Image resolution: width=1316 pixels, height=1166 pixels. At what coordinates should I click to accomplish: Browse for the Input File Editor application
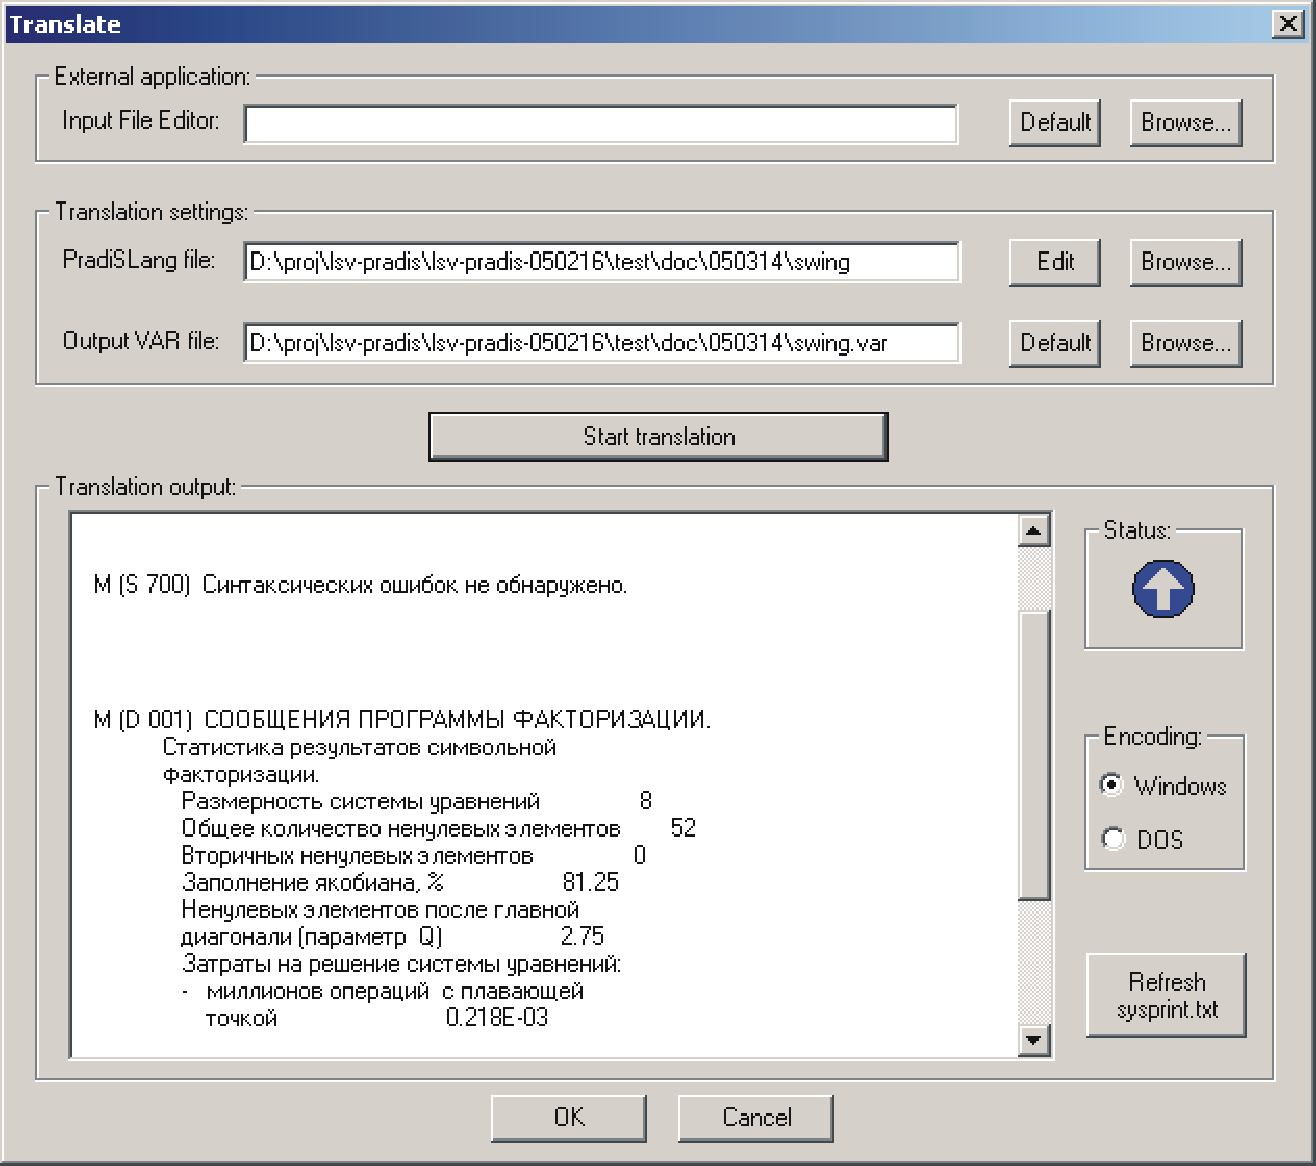1186,123
